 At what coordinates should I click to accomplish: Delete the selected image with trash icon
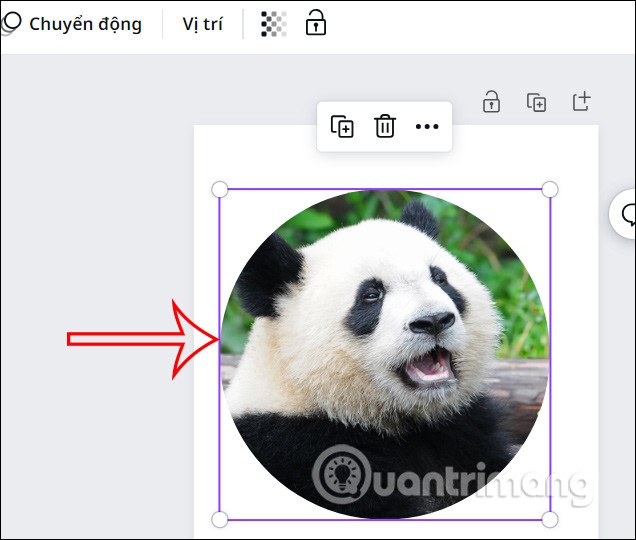coord(385,127)
